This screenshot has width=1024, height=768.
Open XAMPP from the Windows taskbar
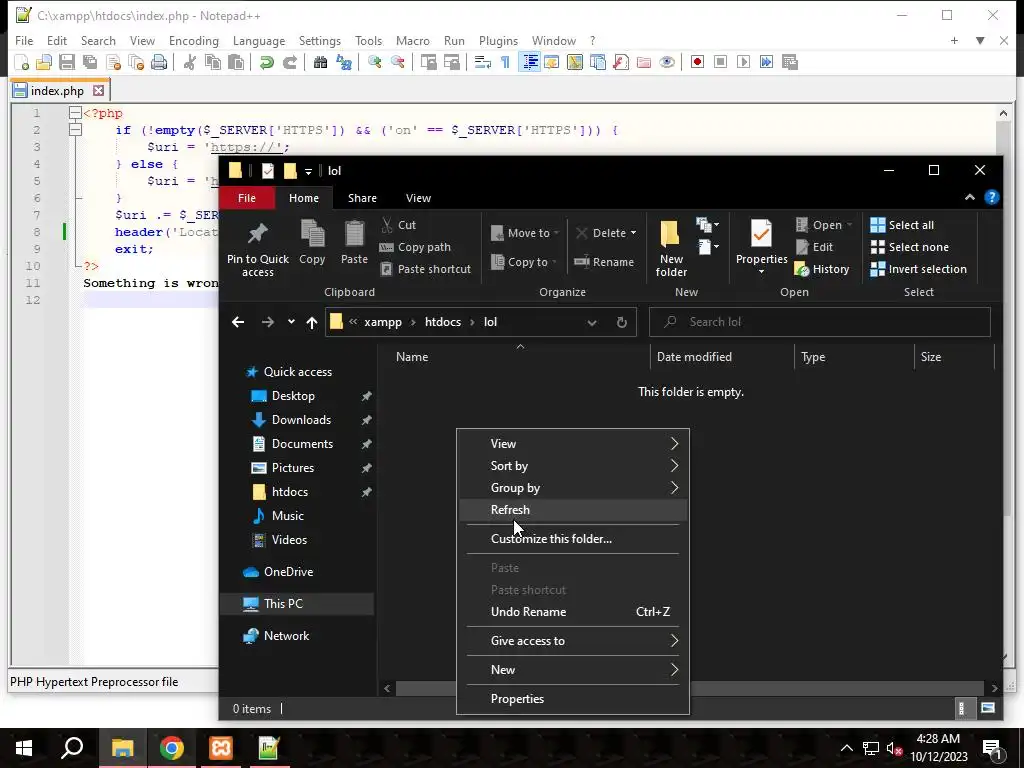[x=221, y=748]
